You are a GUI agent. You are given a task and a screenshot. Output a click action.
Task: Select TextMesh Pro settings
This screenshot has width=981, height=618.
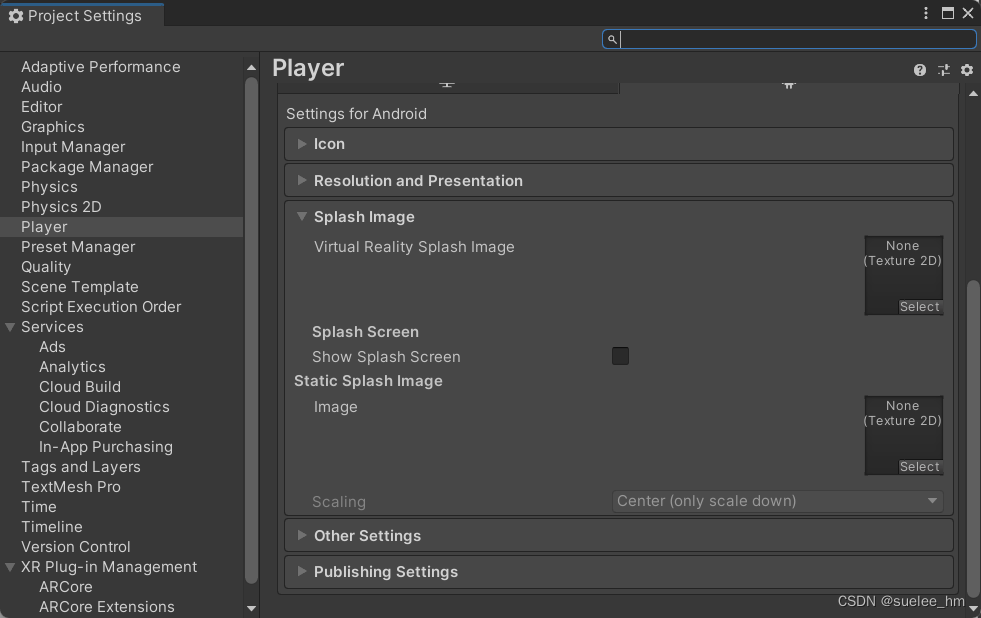pyautogui.click(x=71, y=487)
